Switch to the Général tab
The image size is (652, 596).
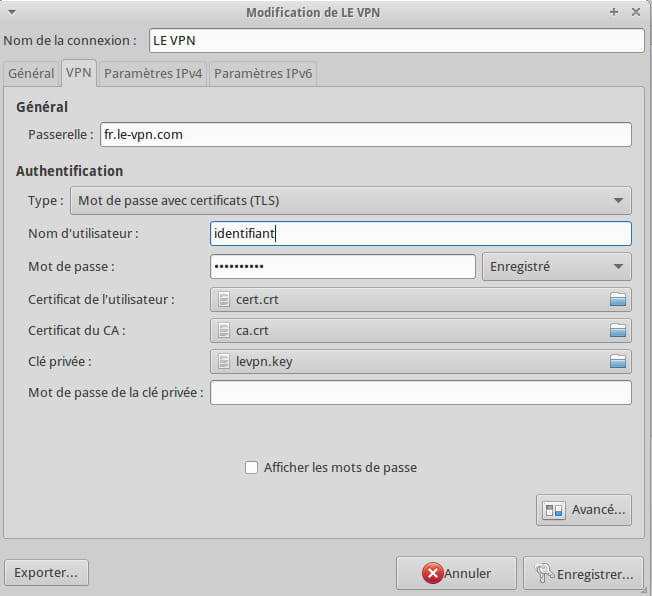[x=31, y=74]
